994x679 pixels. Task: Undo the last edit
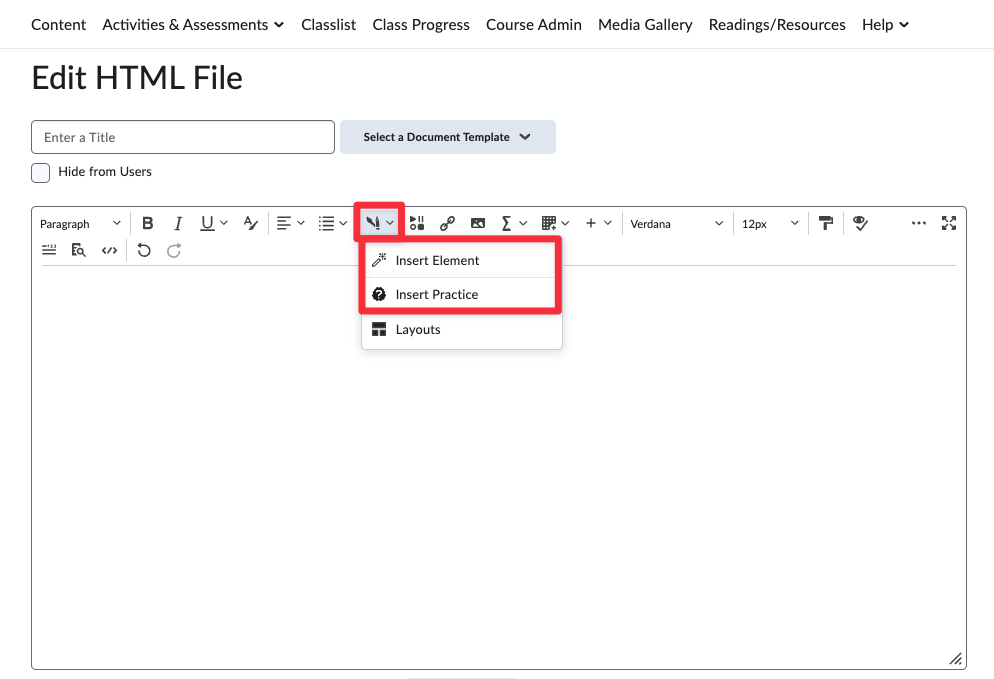tap(144, 251)
